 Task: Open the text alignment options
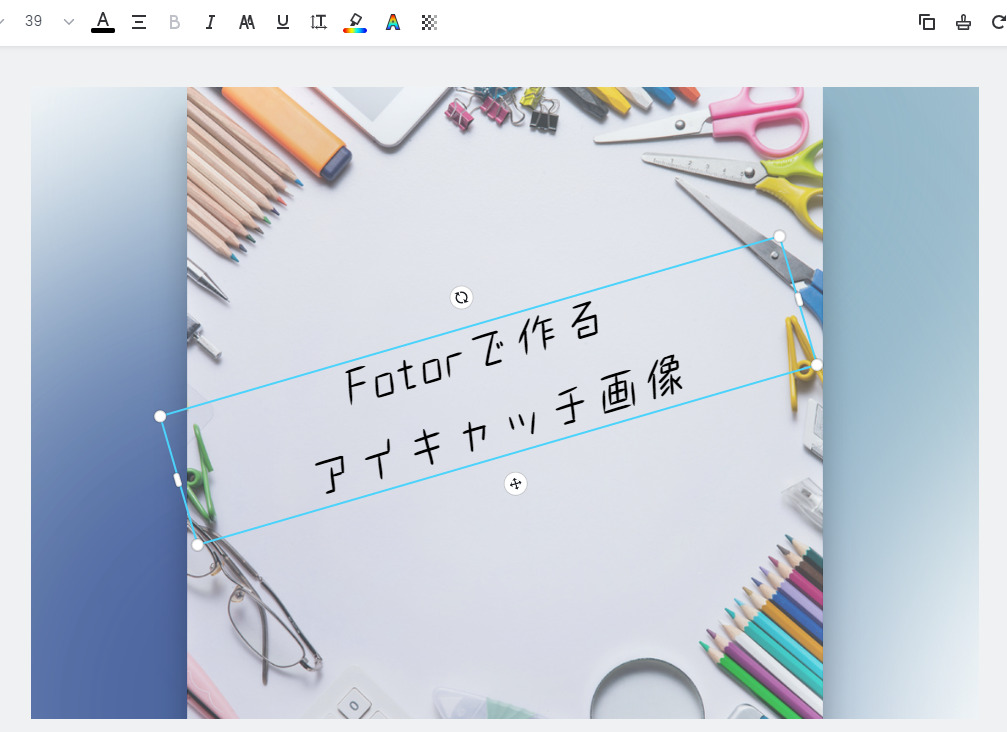[139, 22]
